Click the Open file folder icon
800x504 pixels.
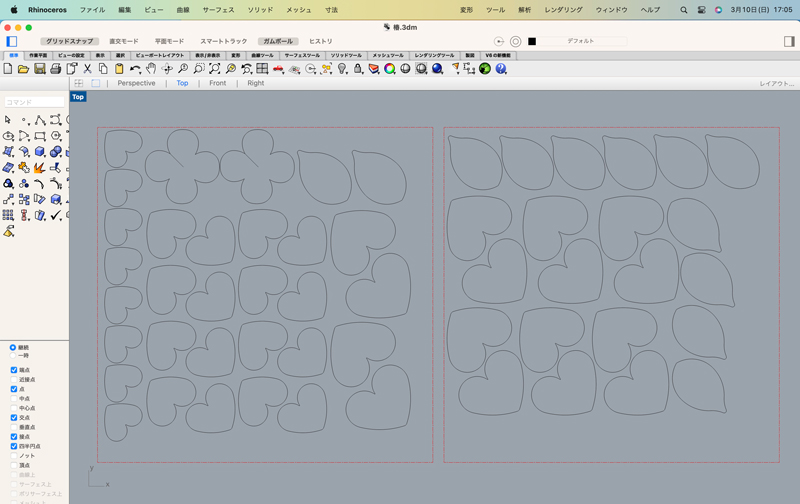click(23, 69)
